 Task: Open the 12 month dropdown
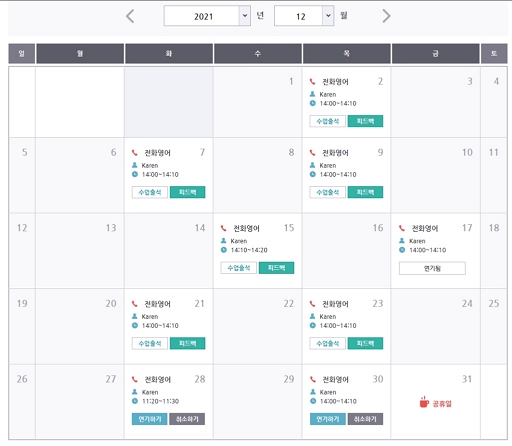[304, 16]
